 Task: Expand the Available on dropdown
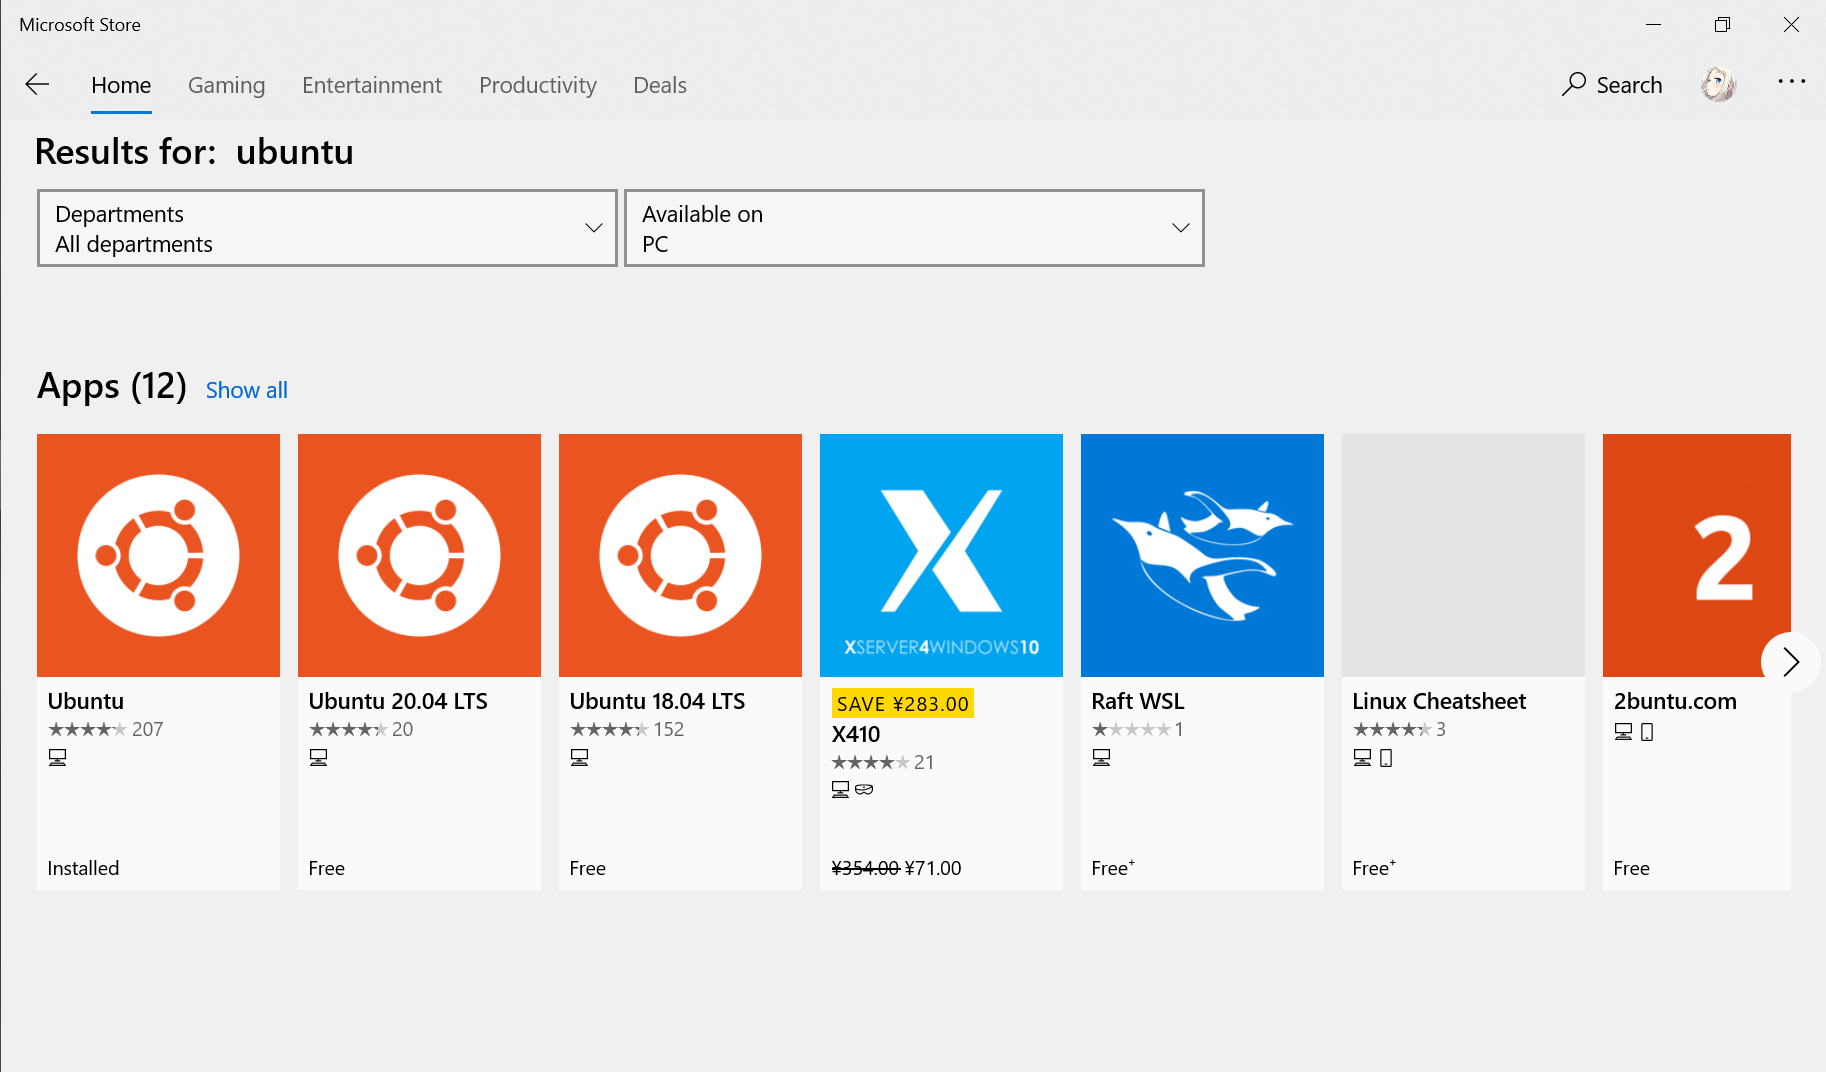coord(914,228)
